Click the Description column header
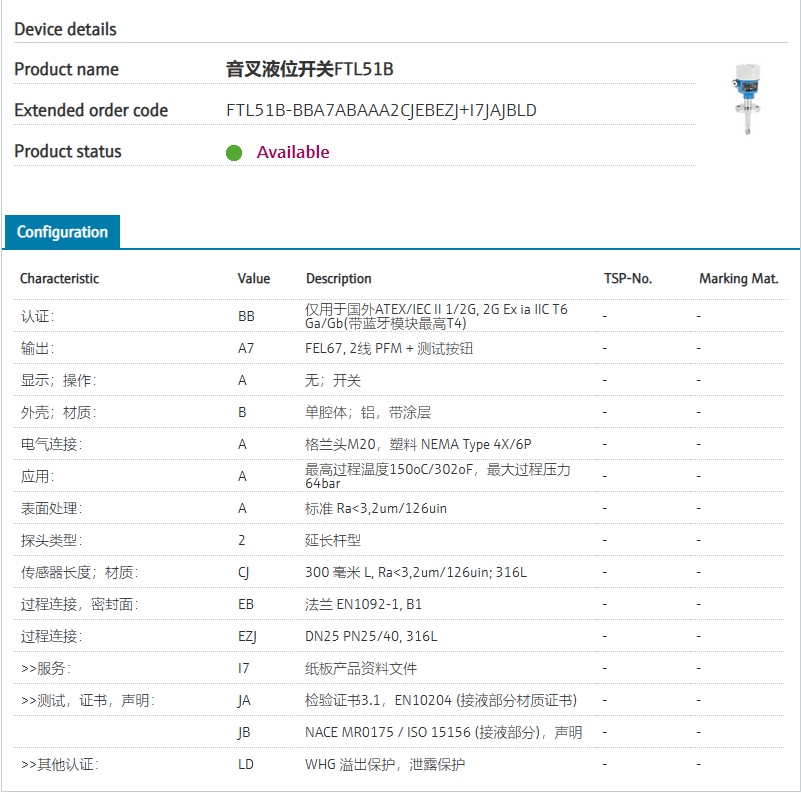The image size is (801, 793). click(338, 279)
